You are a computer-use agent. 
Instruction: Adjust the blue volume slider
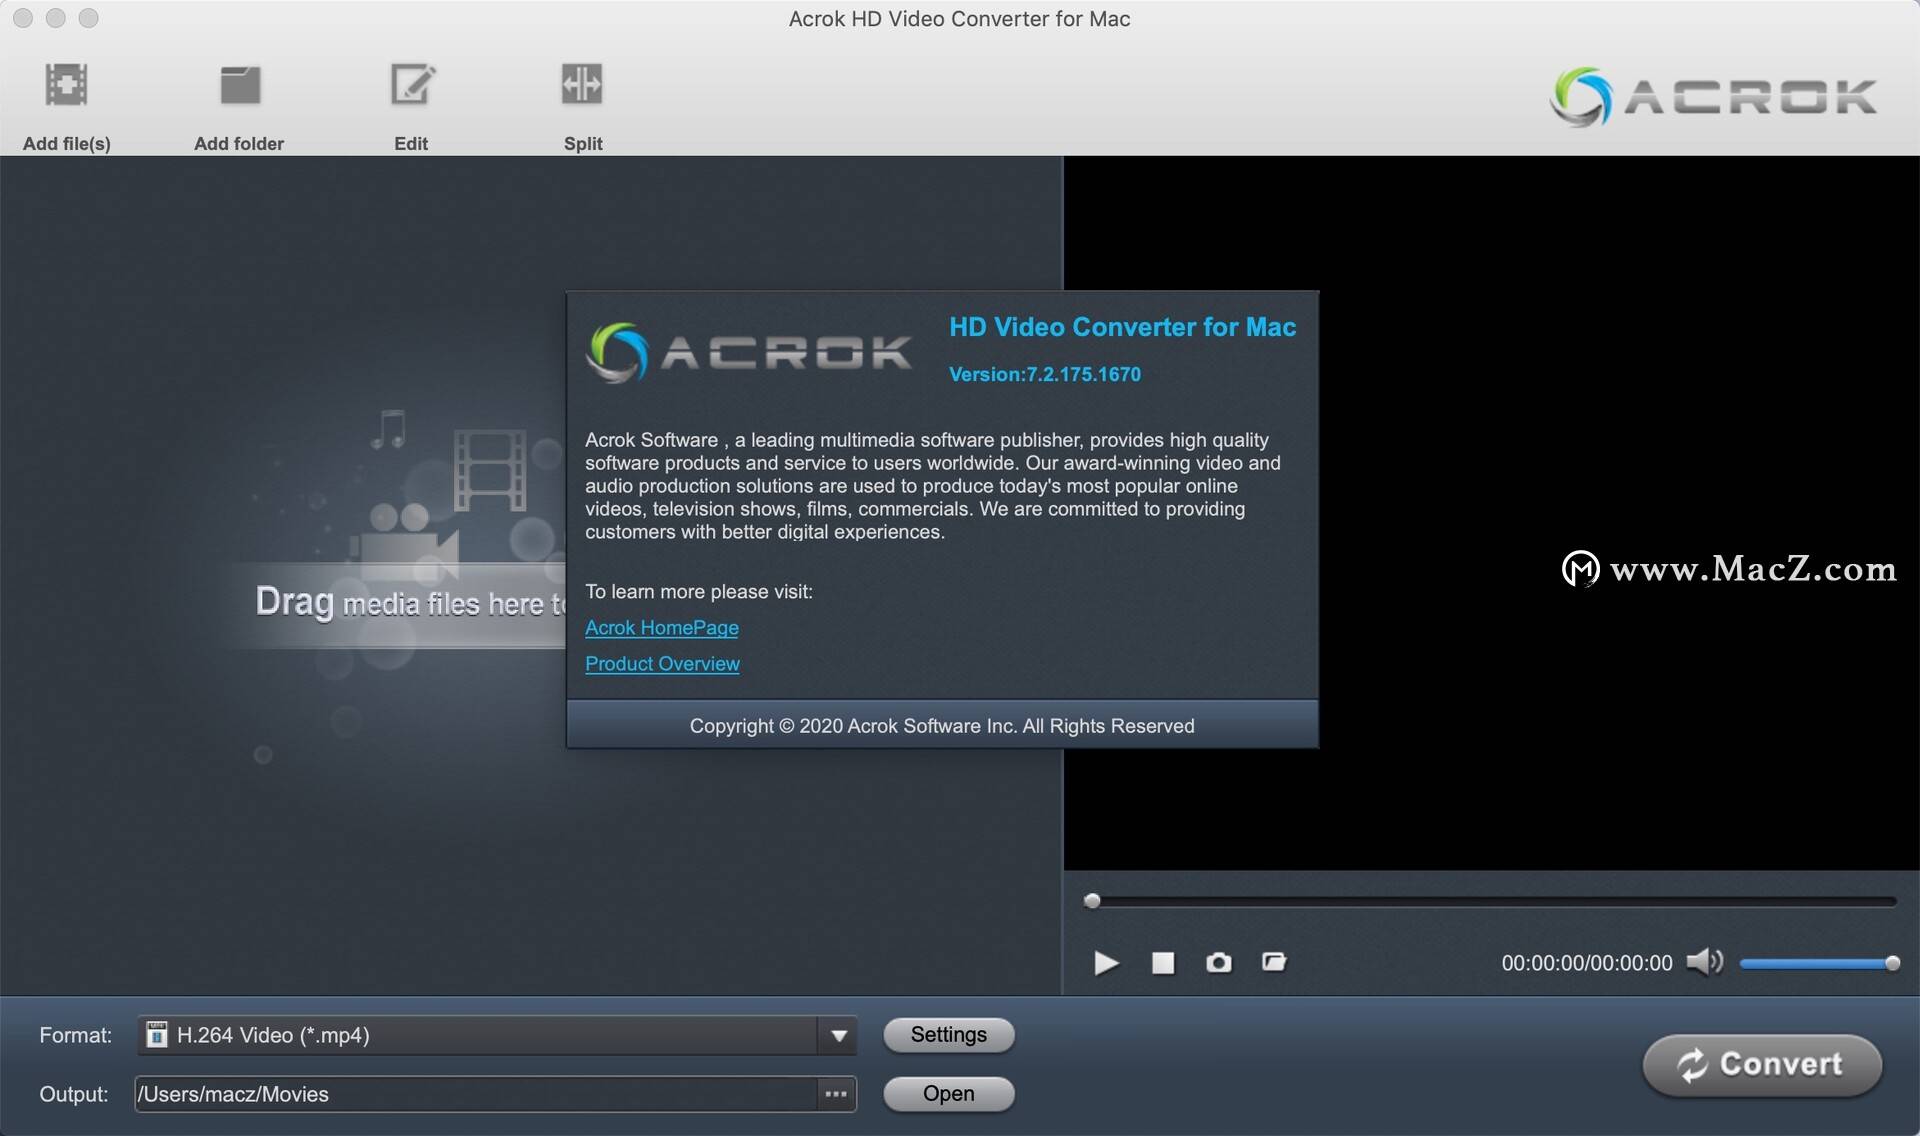(1815, 964)
